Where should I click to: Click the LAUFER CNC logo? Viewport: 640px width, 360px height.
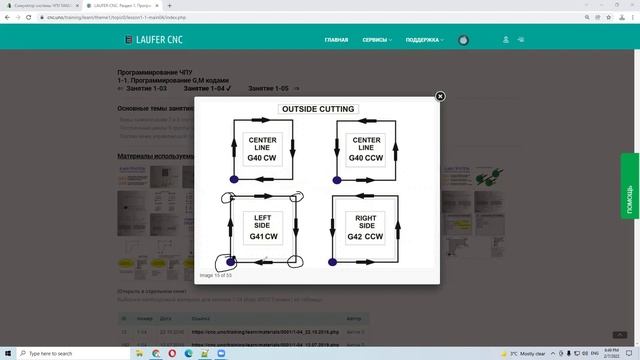[x=153, y=40]
